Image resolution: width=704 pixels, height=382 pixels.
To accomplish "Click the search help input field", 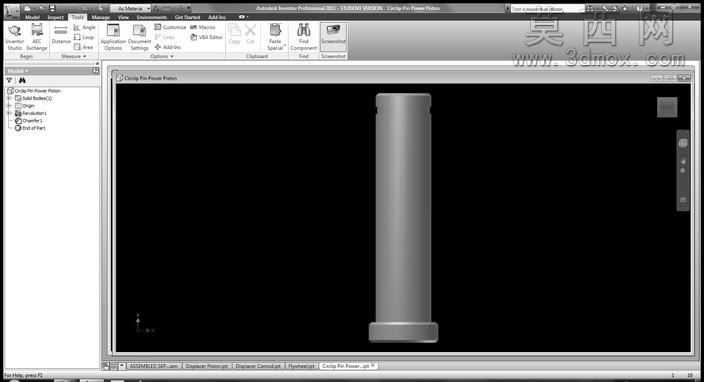I will (547, 9).
